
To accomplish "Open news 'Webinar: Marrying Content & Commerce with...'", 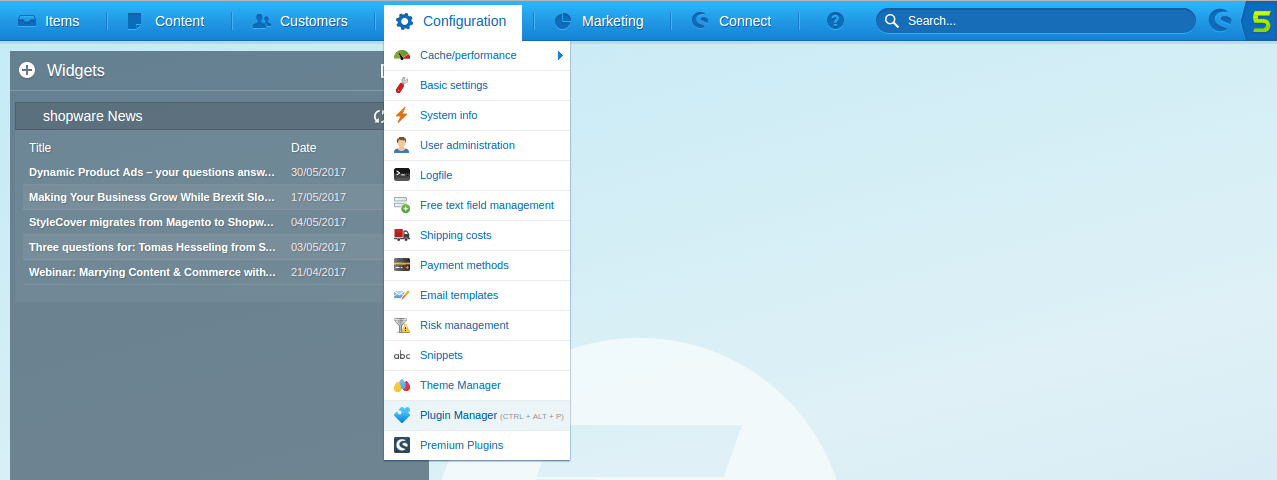I will click(152, 272).
